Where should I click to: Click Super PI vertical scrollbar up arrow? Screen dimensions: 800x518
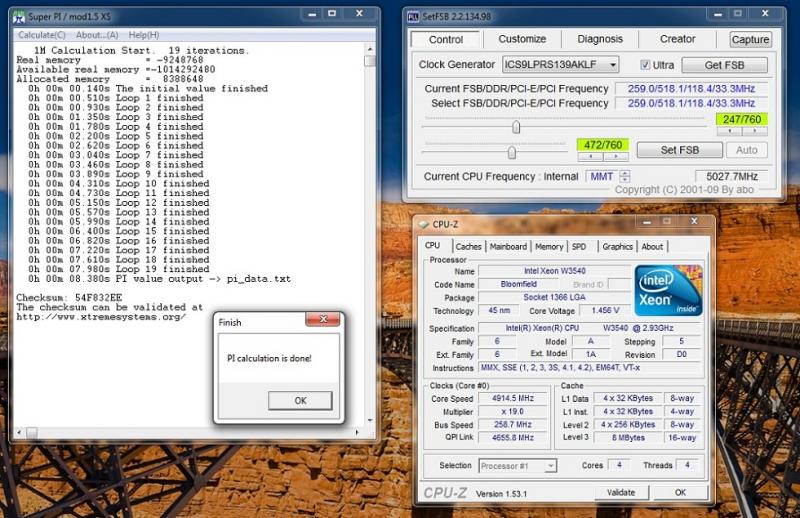click(x=370, y=50)
